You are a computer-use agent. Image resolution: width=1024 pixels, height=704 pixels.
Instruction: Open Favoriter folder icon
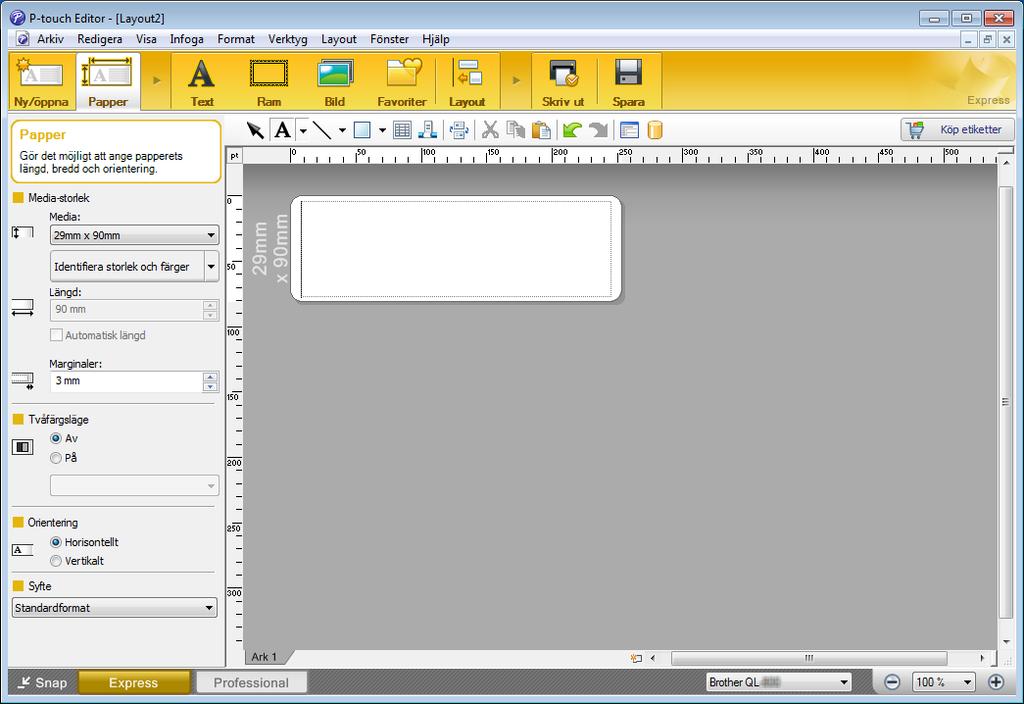coord(402,82)
